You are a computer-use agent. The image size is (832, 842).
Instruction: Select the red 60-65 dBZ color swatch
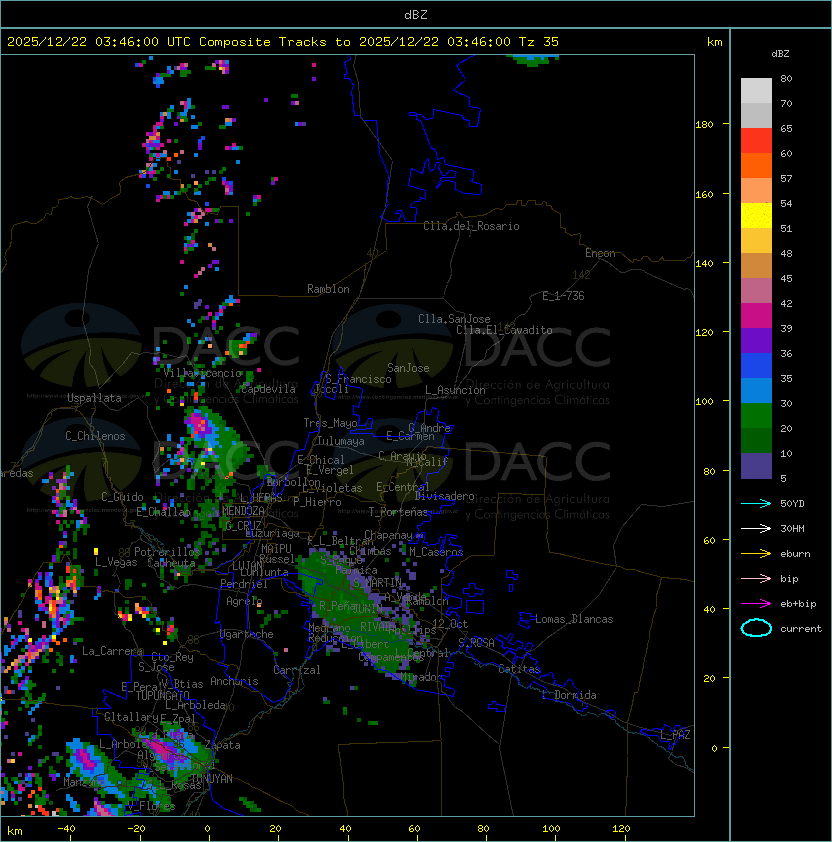pos(756,141)
